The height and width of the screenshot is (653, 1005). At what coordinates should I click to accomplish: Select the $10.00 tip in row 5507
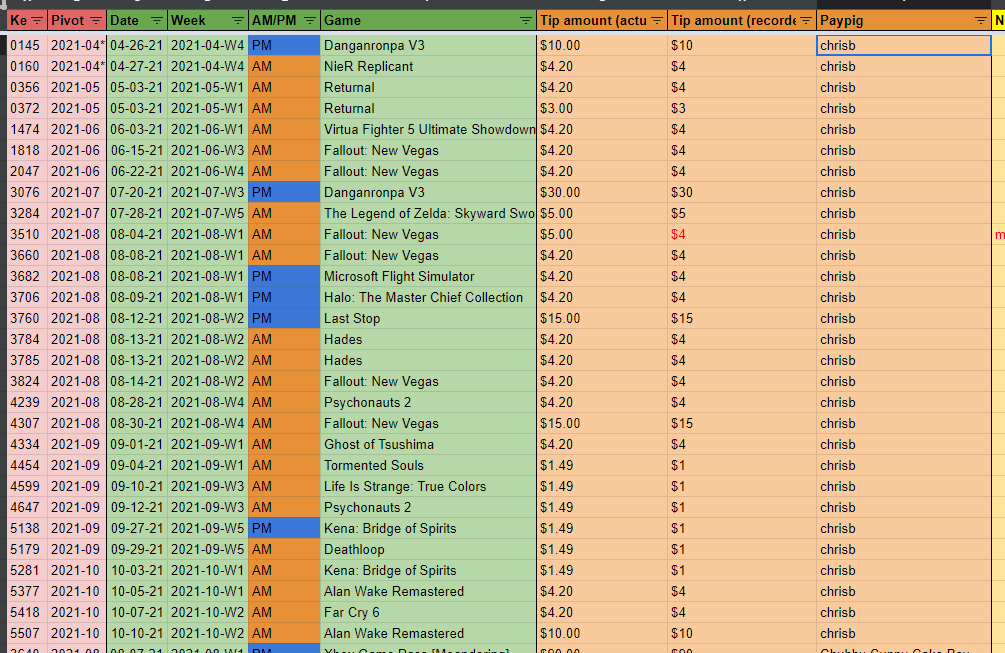[602, 633]
